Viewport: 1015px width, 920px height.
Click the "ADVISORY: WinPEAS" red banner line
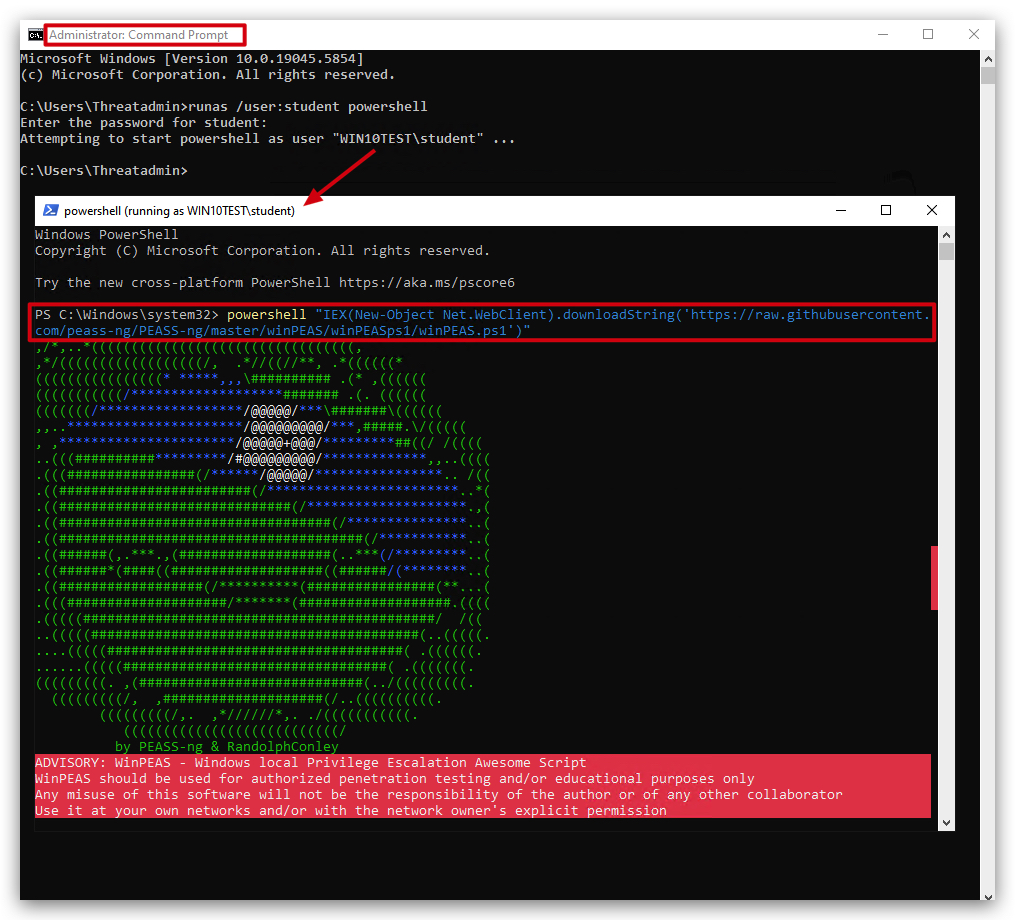pyautogui.click(x=310, y=763)
